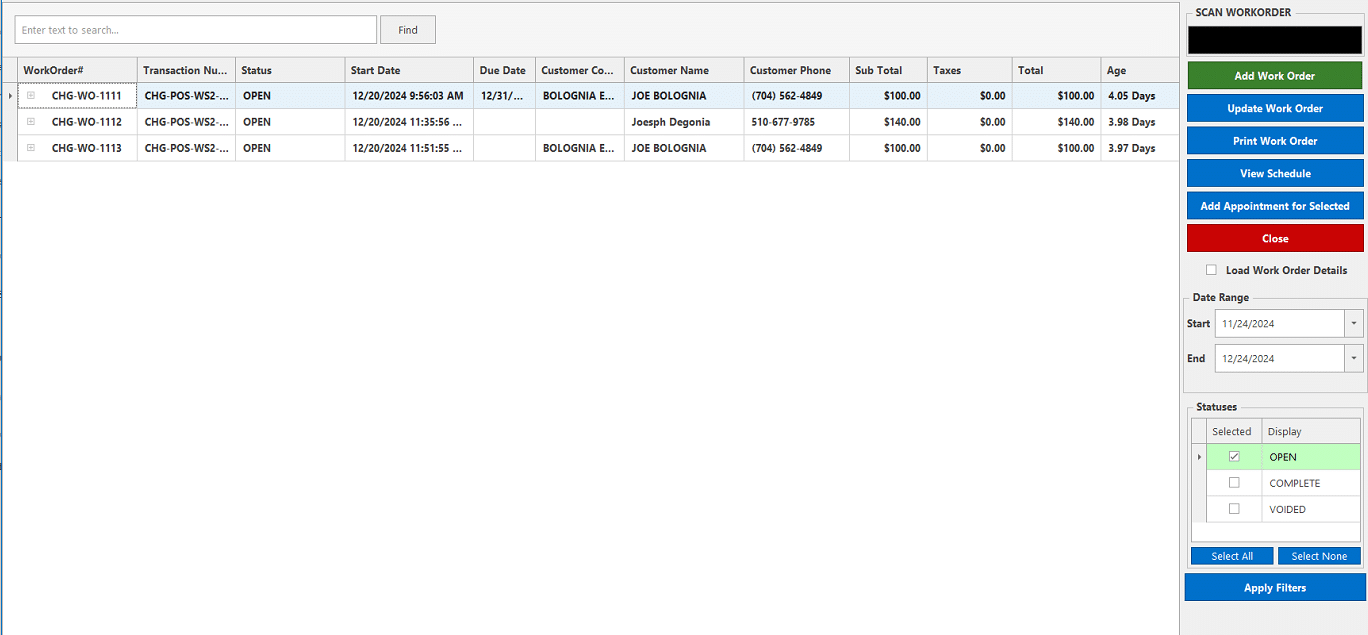
Task: Expand the CHG-WO-1112 work order row
Action: (x=31, y=122)
